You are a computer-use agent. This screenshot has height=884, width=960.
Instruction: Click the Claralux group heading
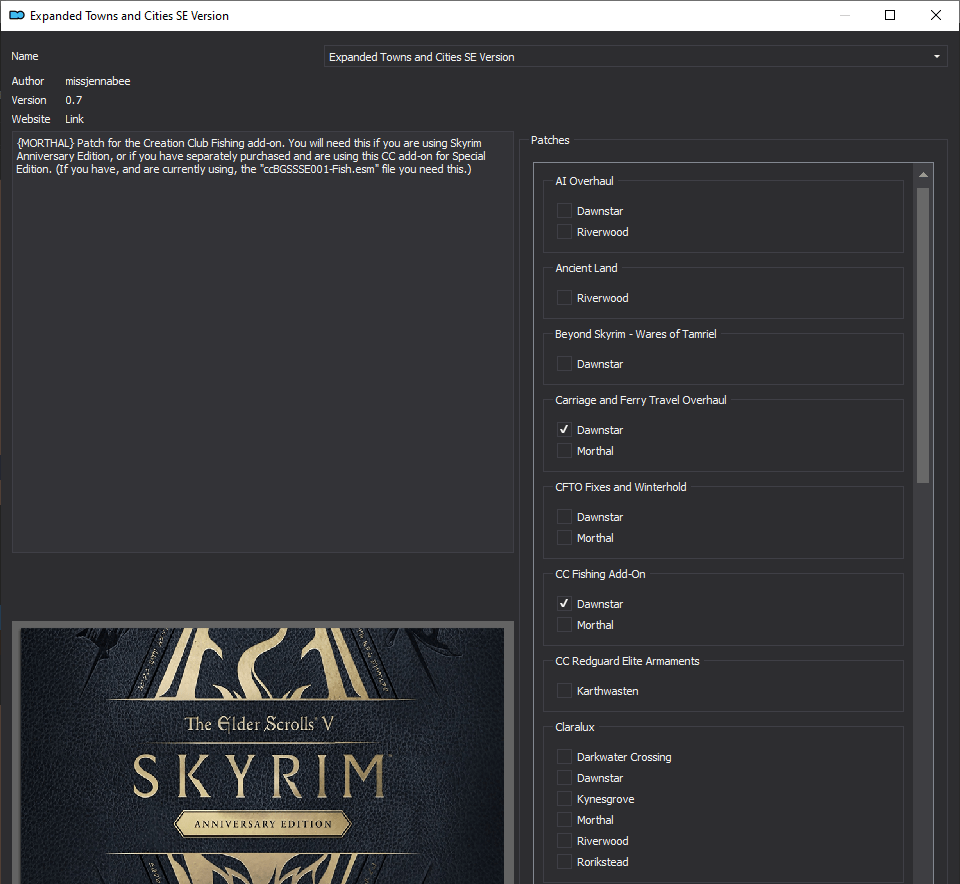click(x=575, y=727)
